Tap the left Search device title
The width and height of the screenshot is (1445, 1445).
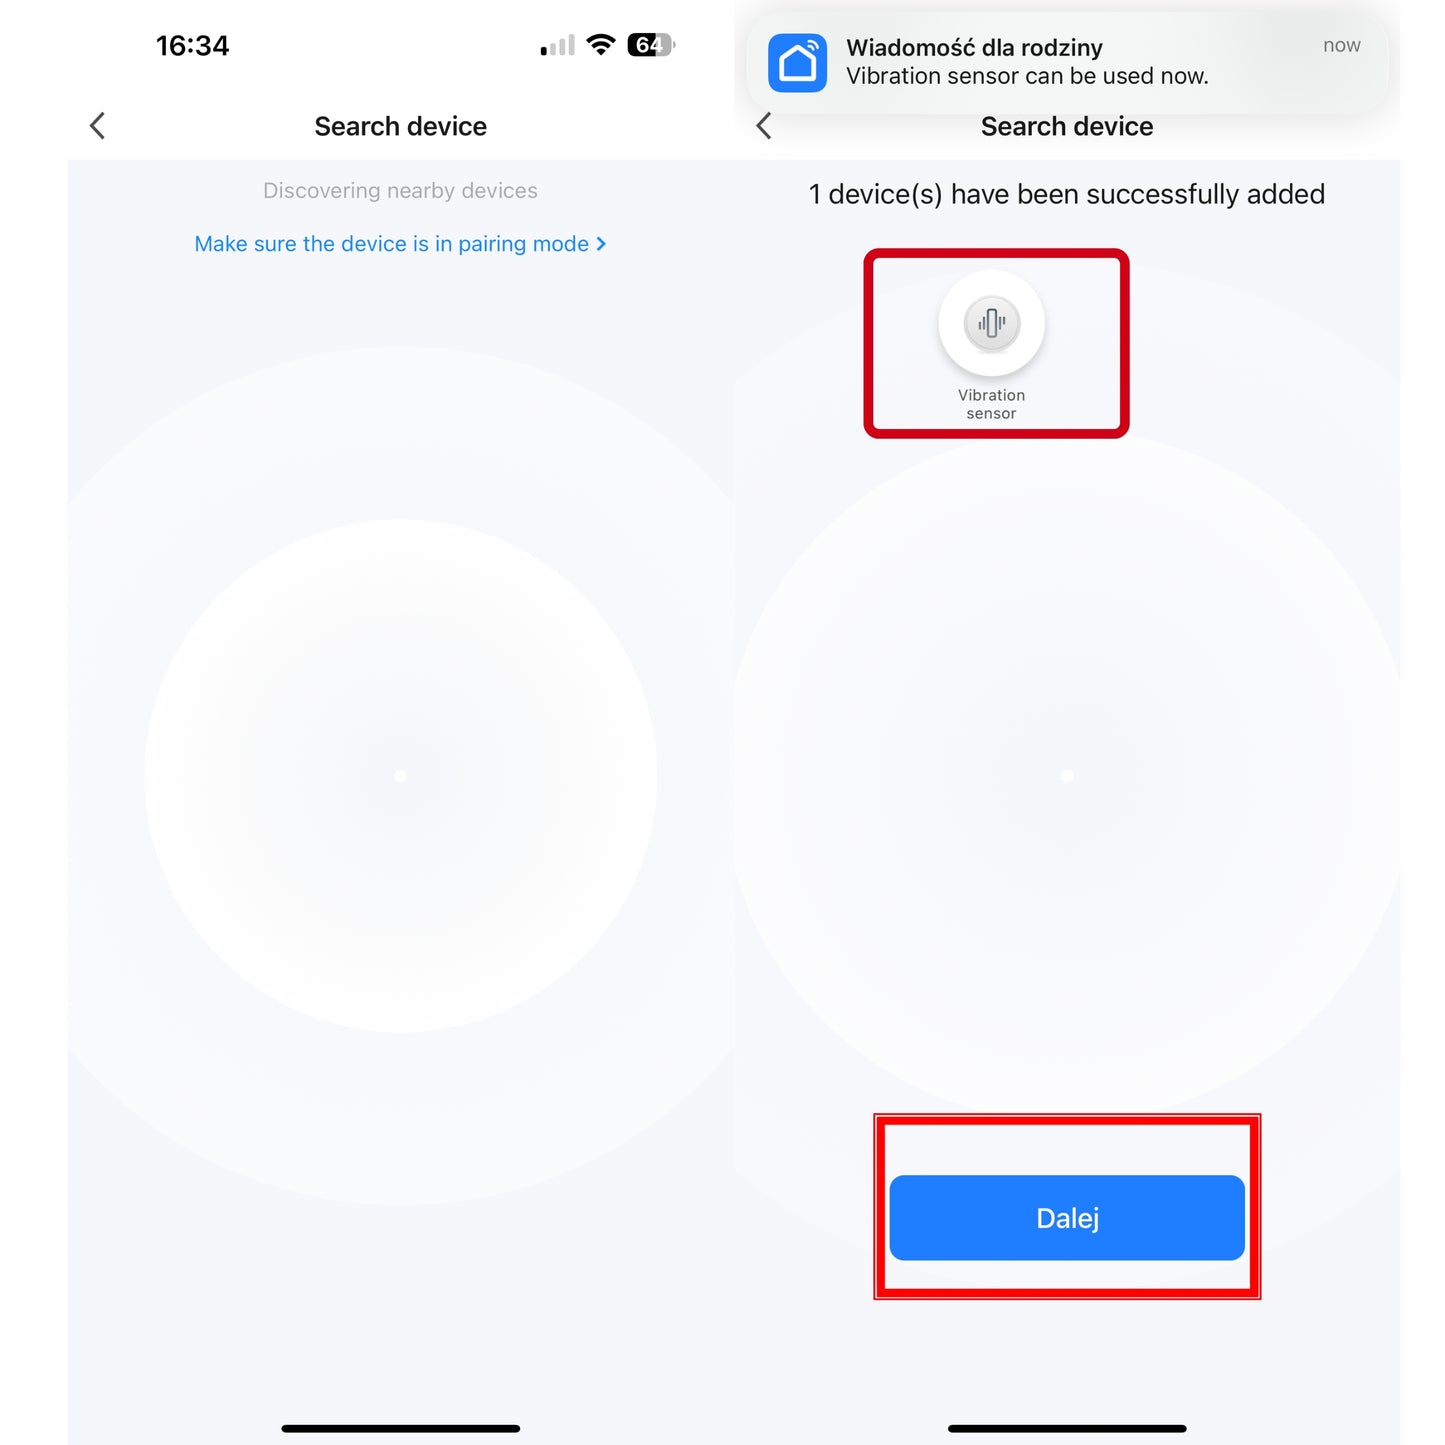[x=400, y=126]
